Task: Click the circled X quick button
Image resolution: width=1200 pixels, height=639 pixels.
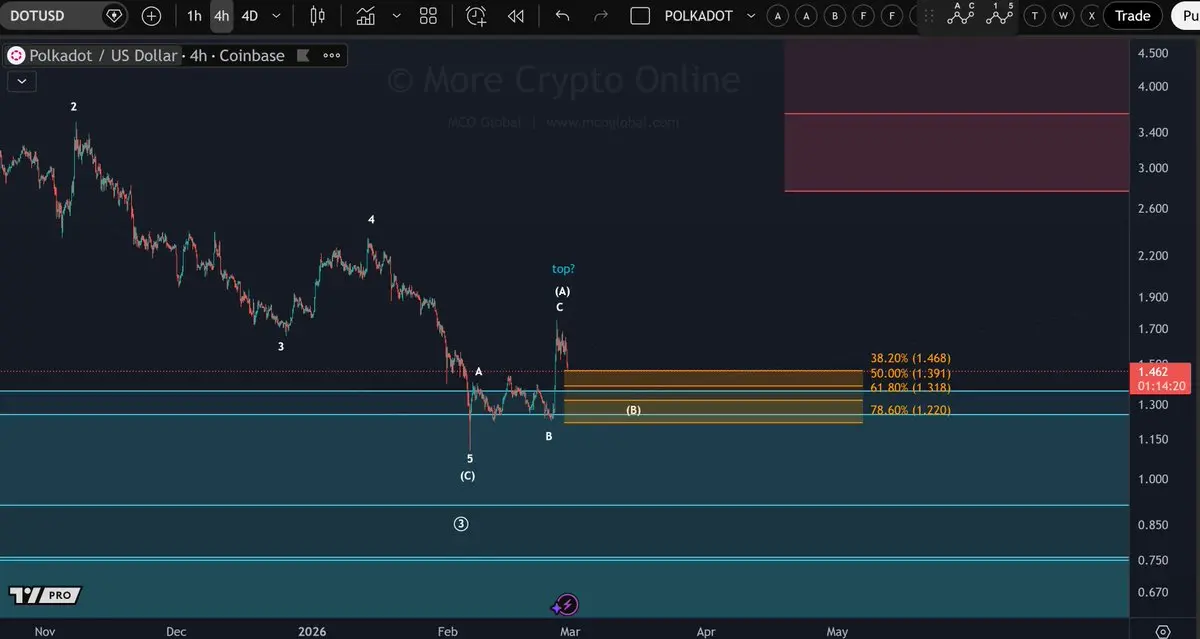Action: tap(1092, 16)
